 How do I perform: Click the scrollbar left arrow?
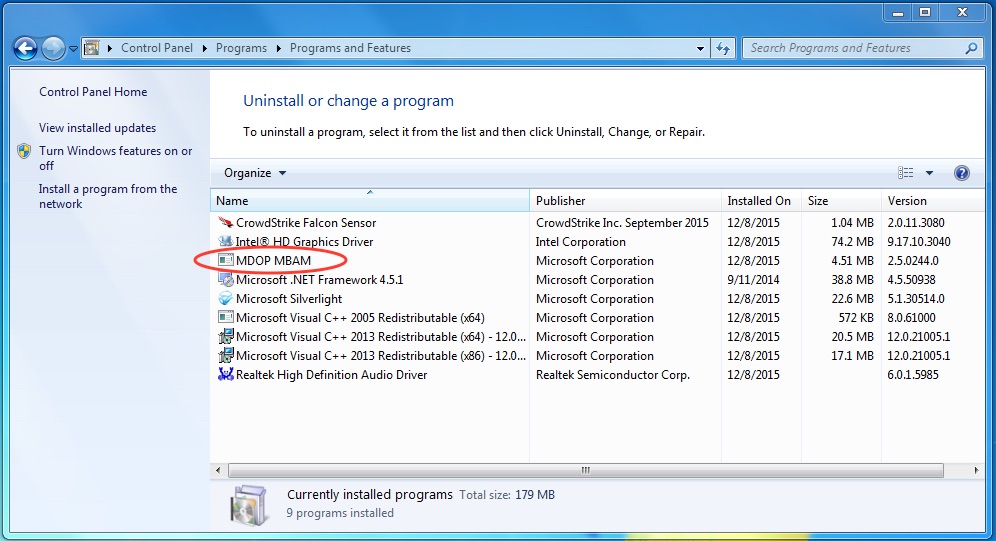pyautogui.click(x=219, y=471)
